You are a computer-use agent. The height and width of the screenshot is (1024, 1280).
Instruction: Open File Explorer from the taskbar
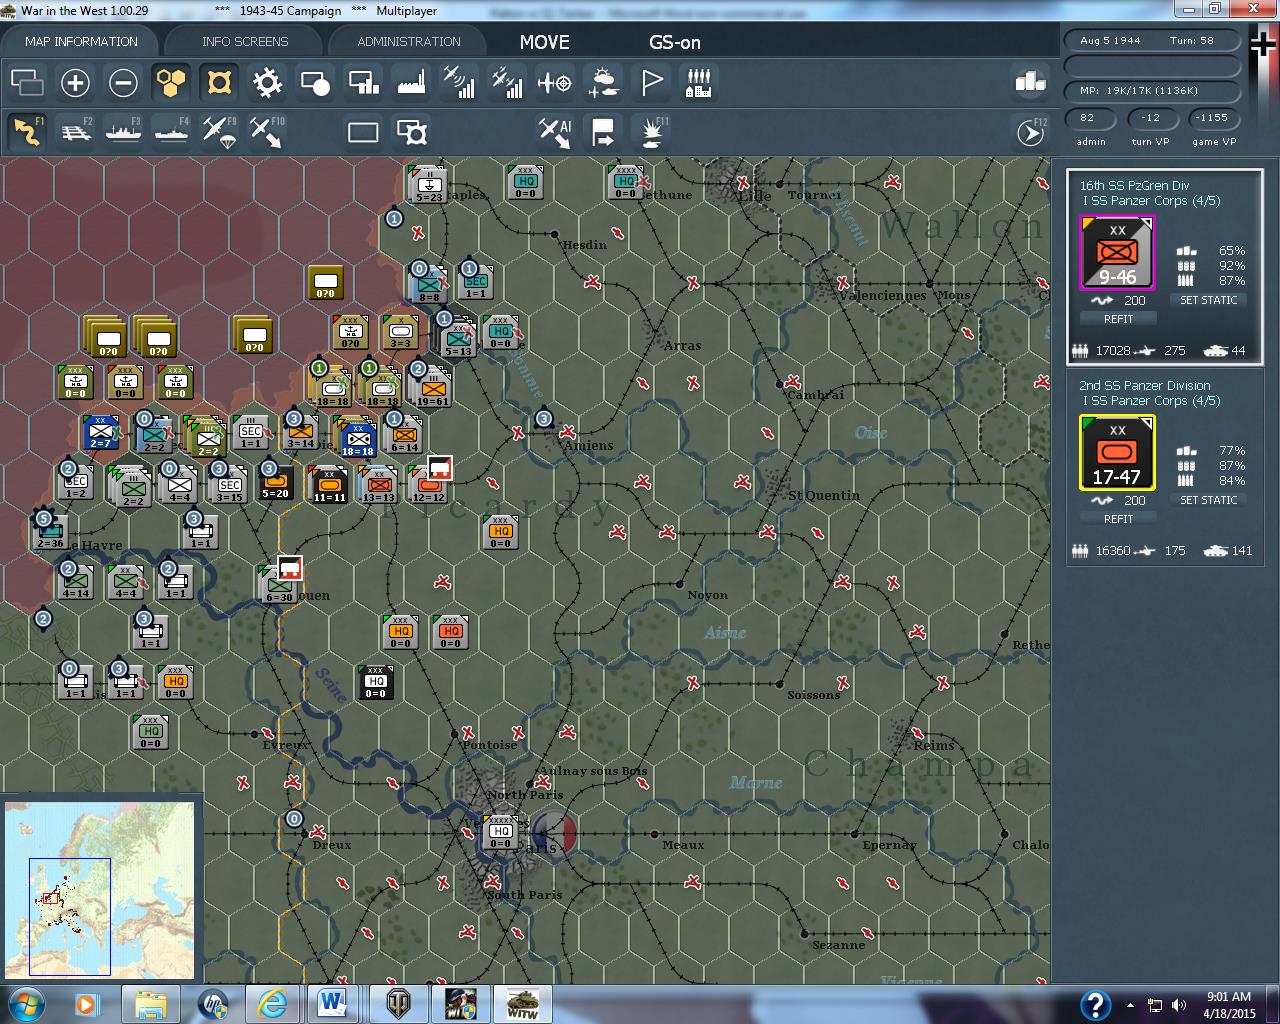coord(151,1003)
